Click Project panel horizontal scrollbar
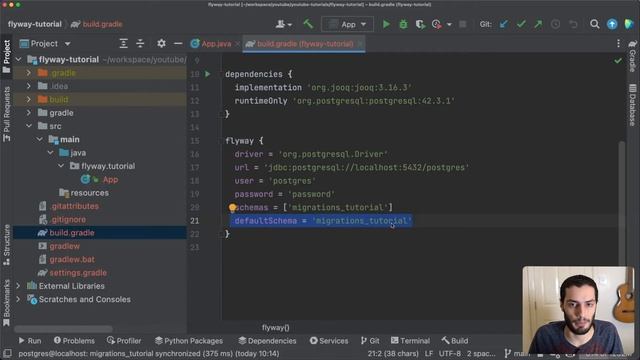The image size is (640, 360). (63, 329)
